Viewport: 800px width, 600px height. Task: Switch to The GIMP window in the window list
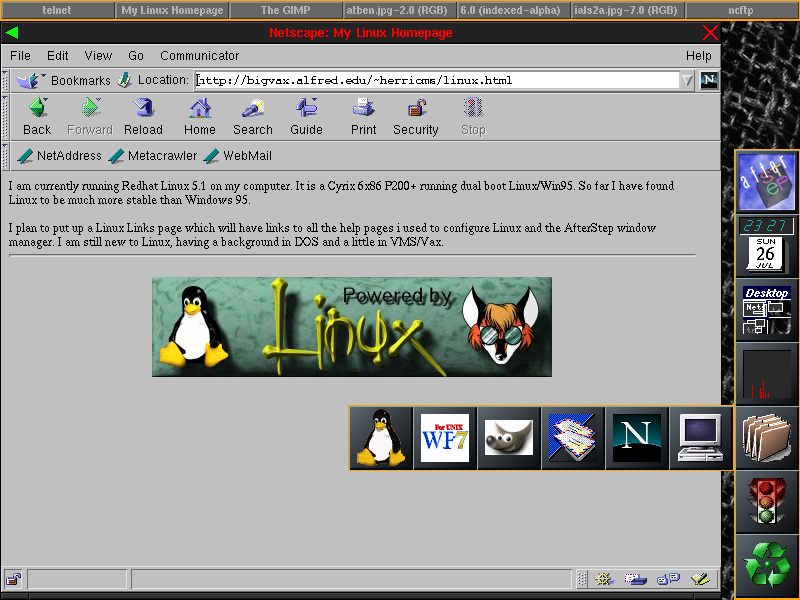coord(285,10)
